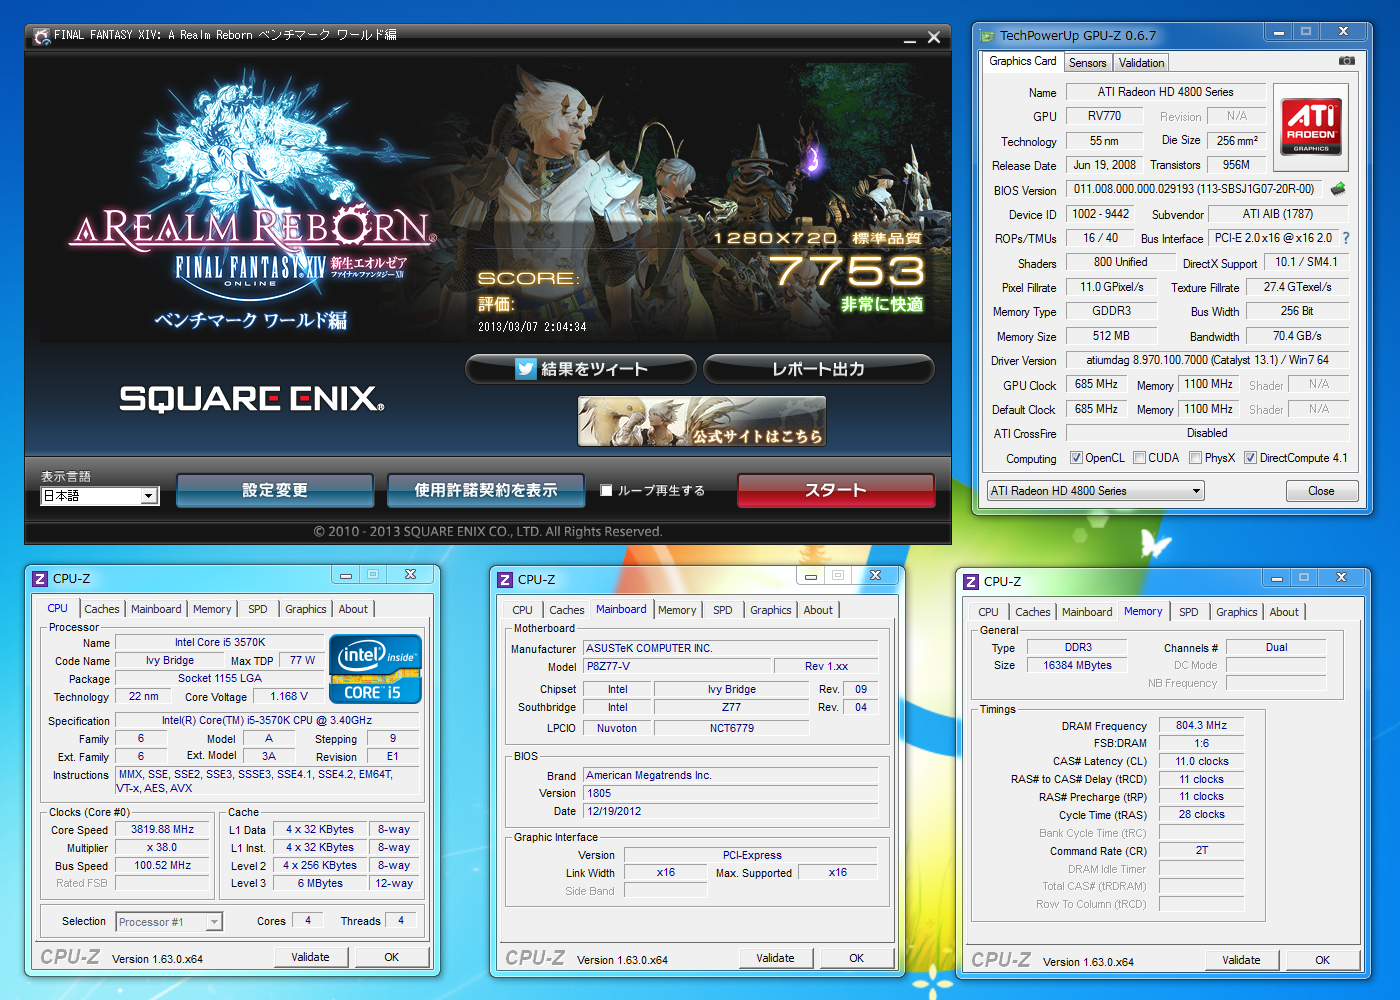Toggle the CUDA checkbox in GPU-Z
This screenshot has width=1400, height=1000.
(1139, 458)
